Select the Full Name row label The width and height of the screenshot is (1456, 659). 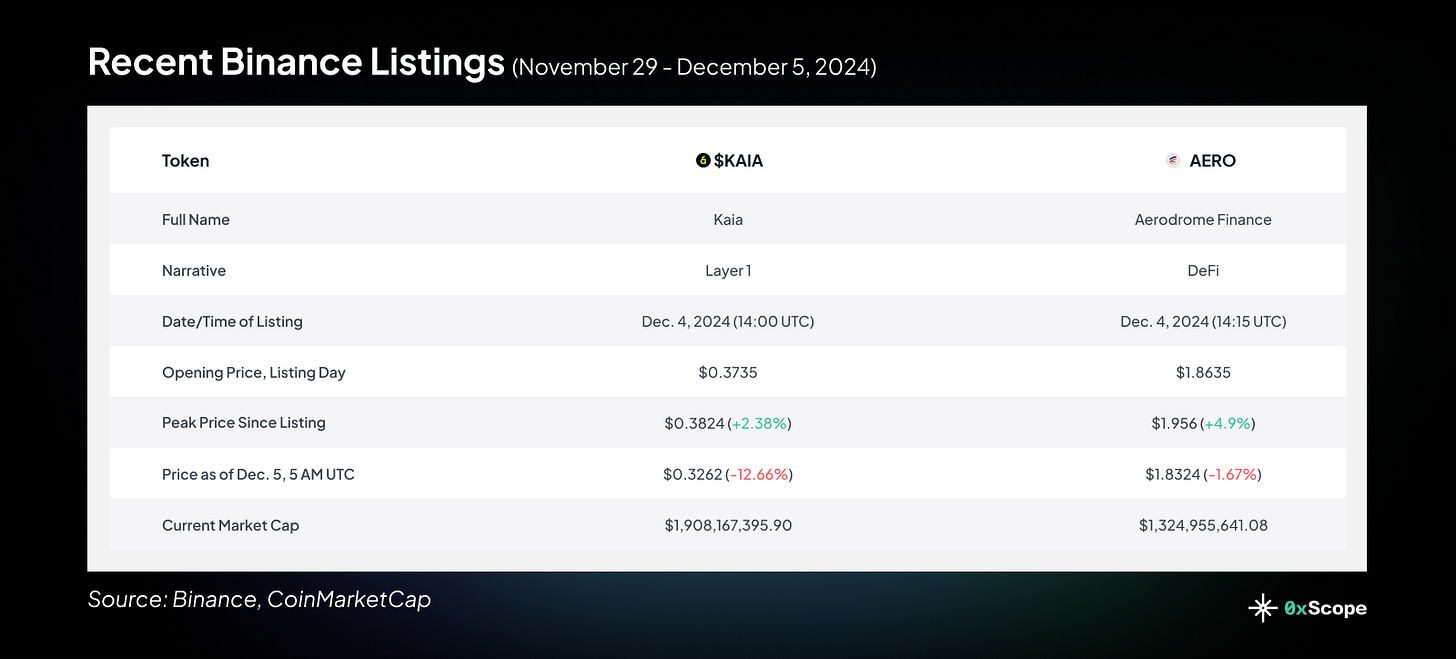(196, 219)
